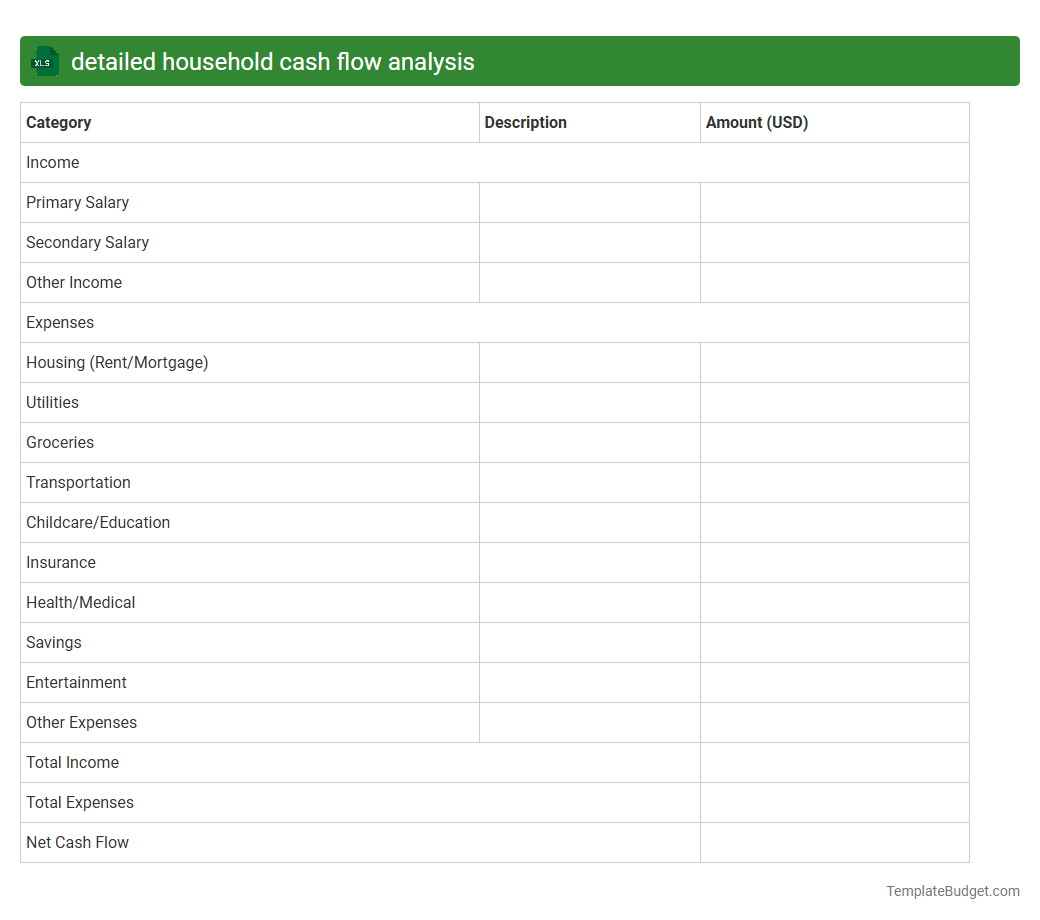The width and height of the screenshot is (1040, 920).
Task: Select the green header banner
Action: point(520,61)
